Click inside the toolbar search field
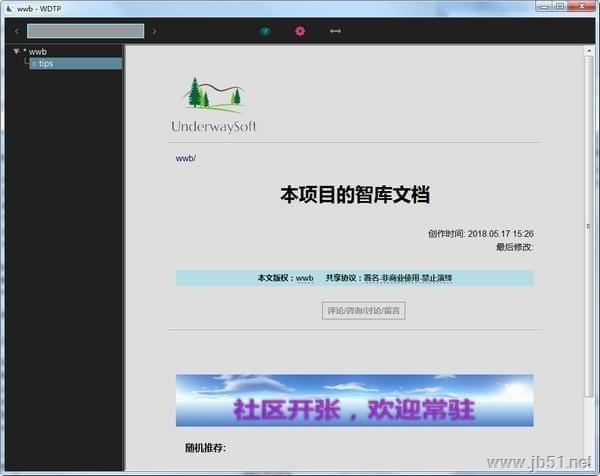 (85, 31)
